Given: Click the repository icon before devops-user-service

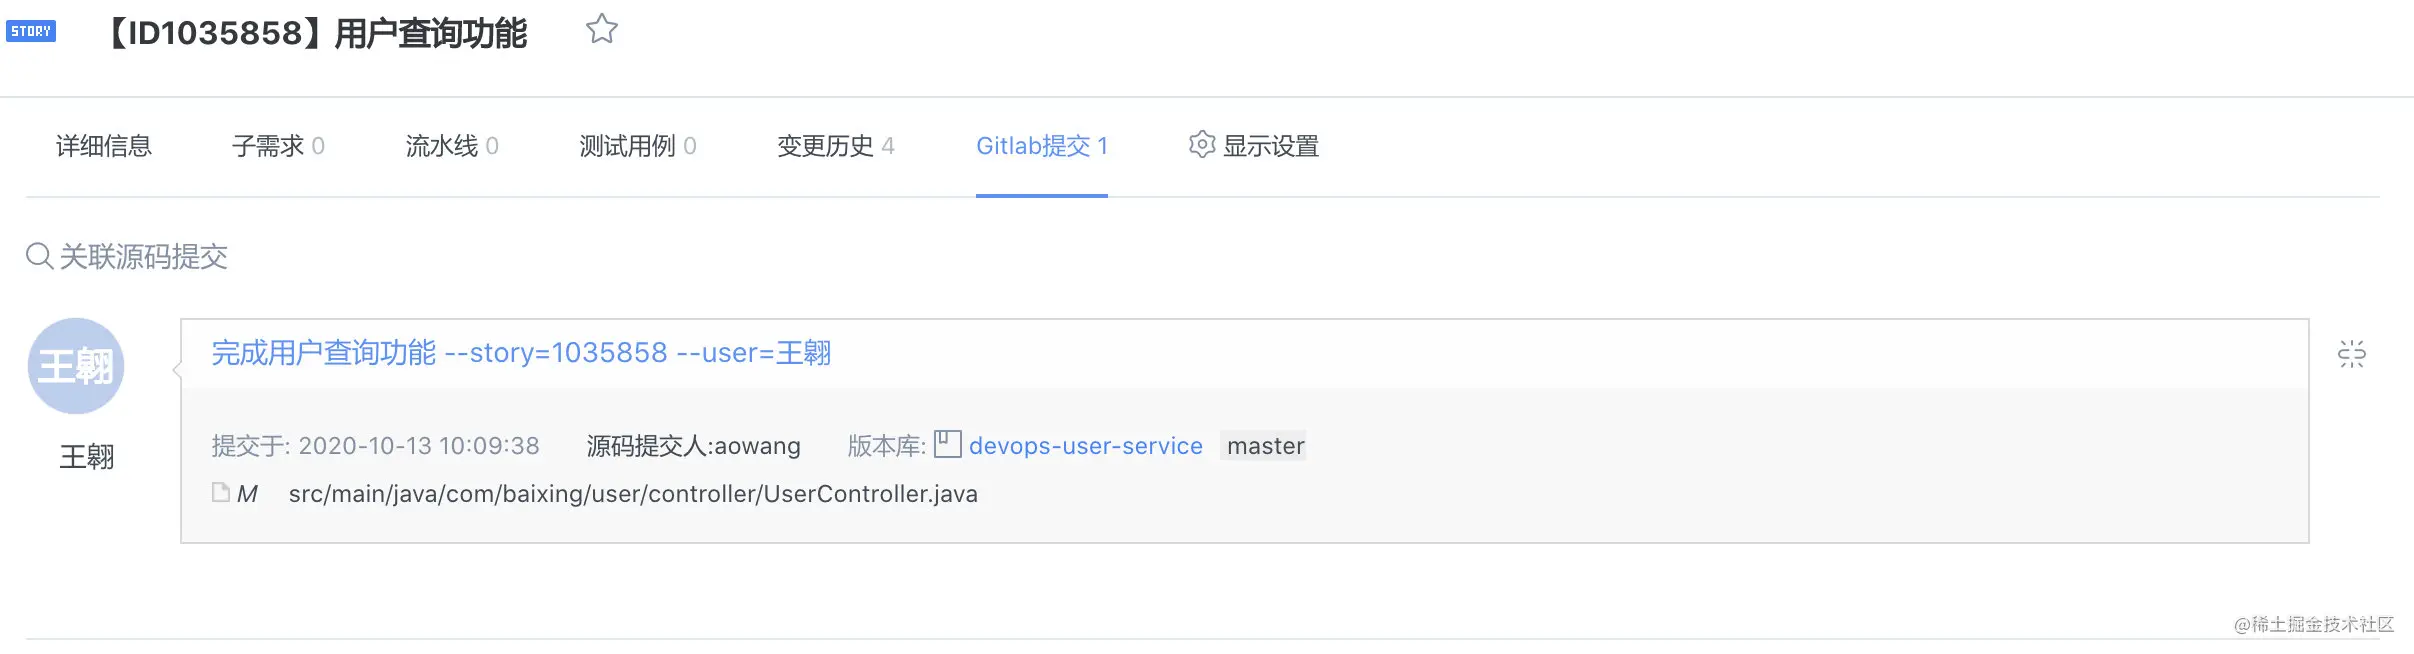Looking at the screenshot, I should pyautogui.click(x=947, y=444).
